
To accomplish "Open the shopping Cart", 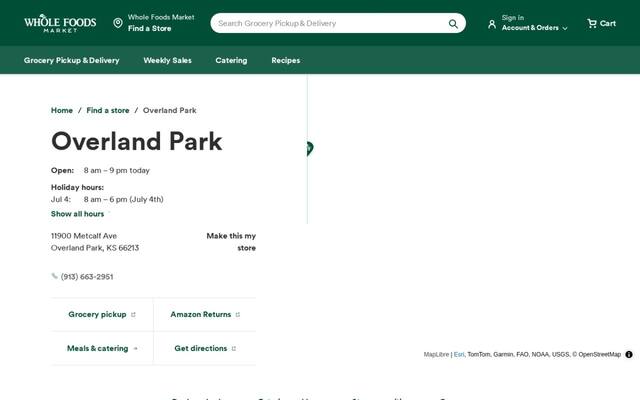I will tap(601, 23).
